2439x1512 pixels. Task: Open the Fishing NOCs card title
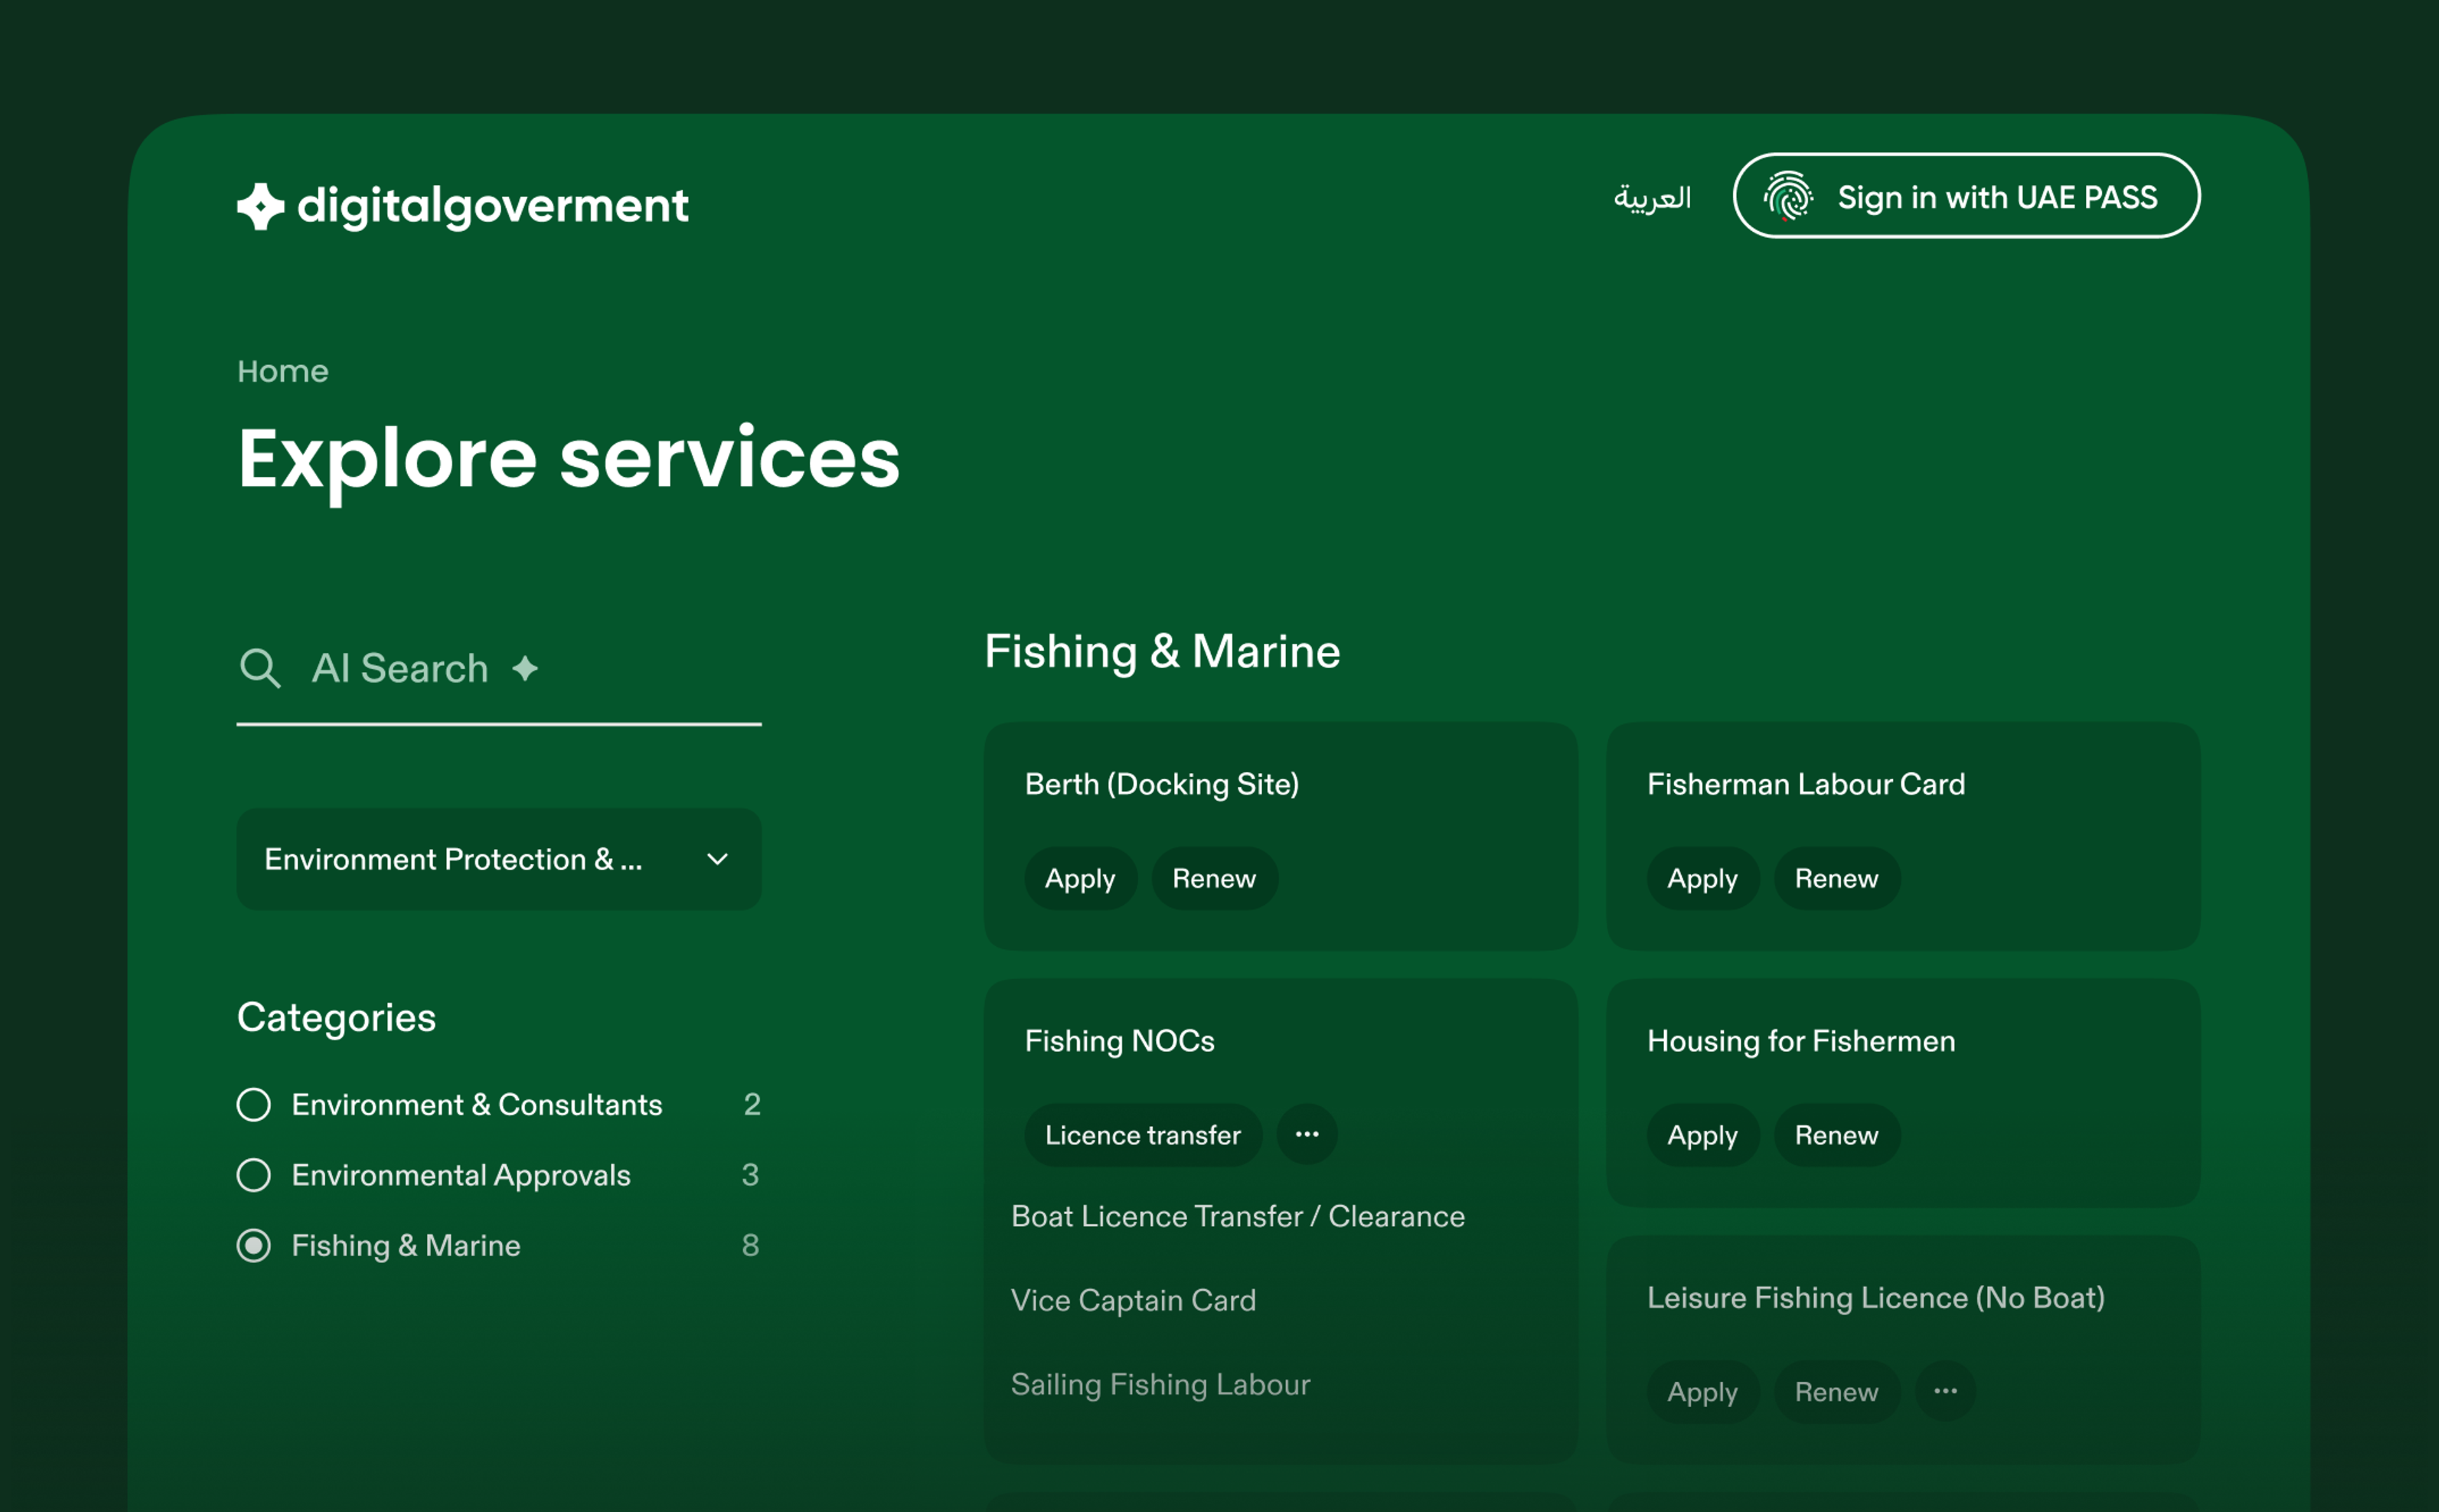[x=1120, y=1041]
